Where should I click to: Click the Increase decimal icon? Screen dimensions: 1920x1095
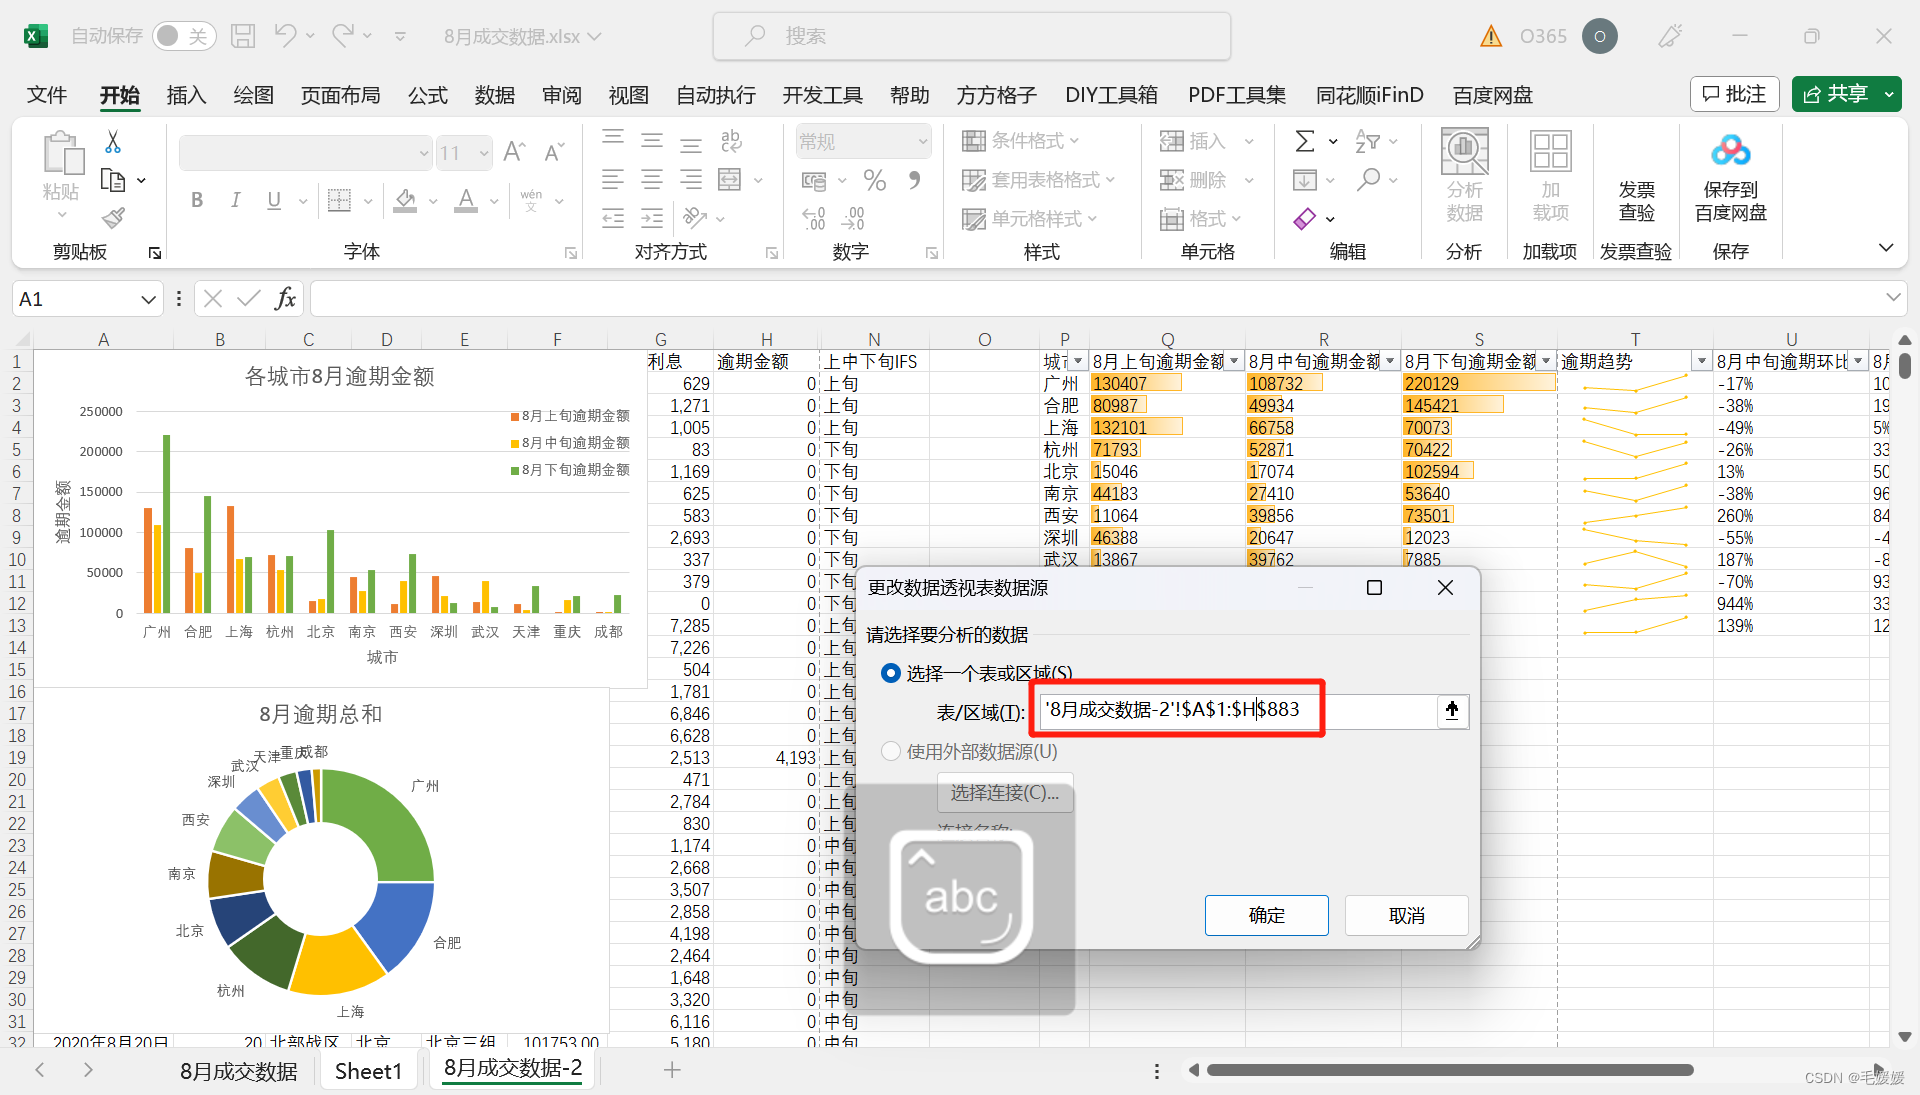point(814,218)
